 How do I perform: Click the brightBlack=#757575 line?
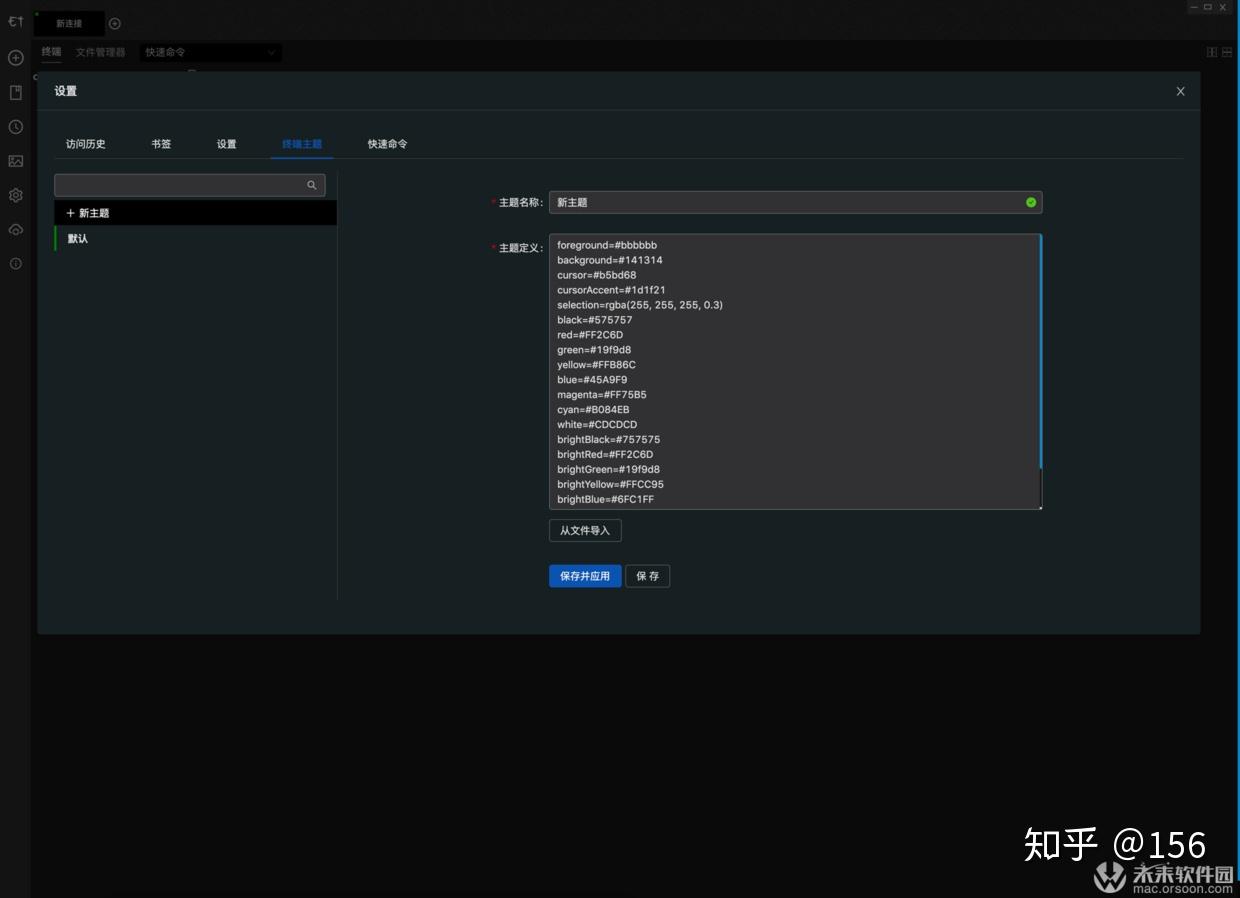pyautogui.click(x=609, y=440)
